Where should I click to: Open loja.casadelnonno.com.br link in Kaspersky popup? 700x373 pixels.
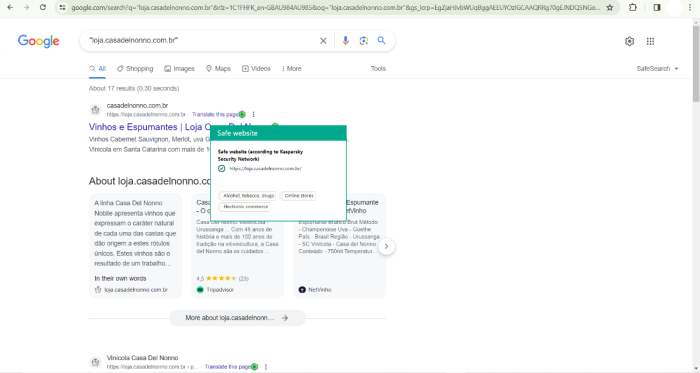coord(266,169)
